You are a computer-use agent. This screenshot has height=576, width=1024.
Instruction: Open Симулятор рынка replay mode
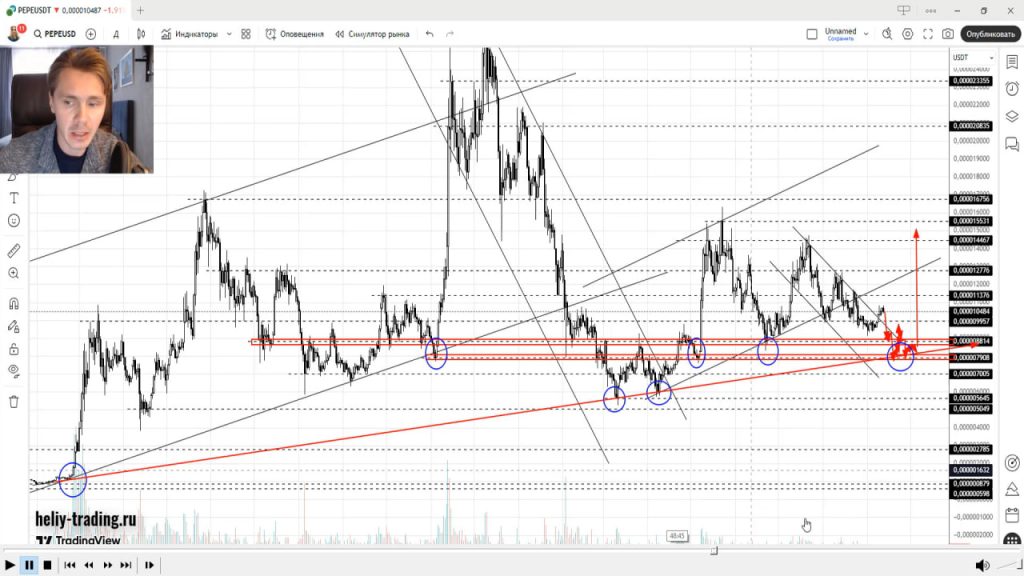pos(372,33)
